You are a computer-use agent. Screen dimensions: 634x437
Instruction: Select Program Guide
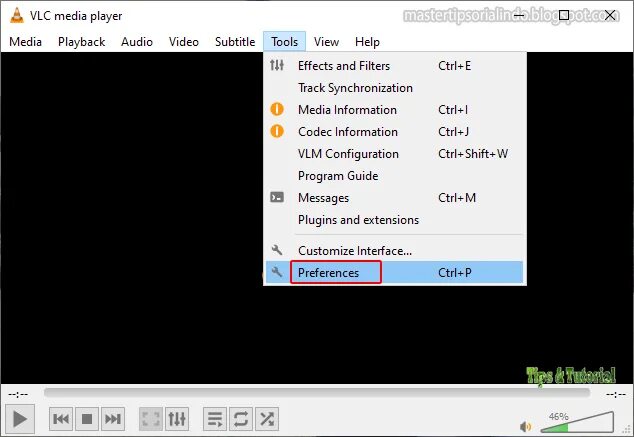coord(395,176)
